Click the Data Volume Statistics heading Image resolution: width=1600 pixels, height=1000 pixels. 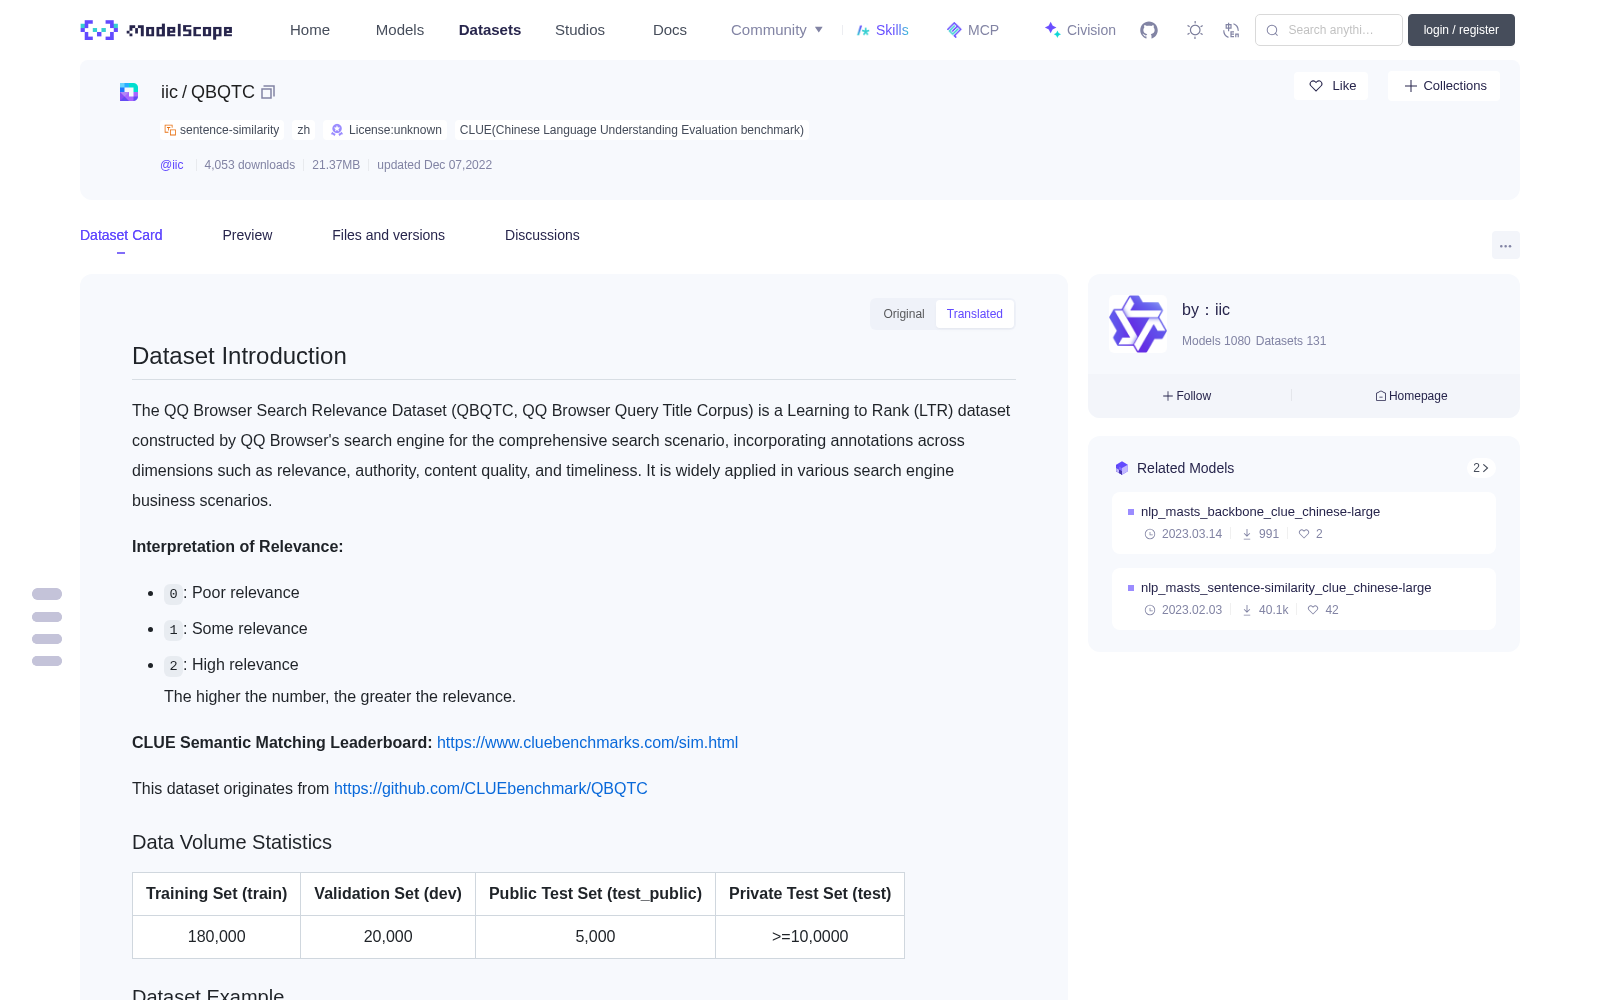[x=232, y=842]
